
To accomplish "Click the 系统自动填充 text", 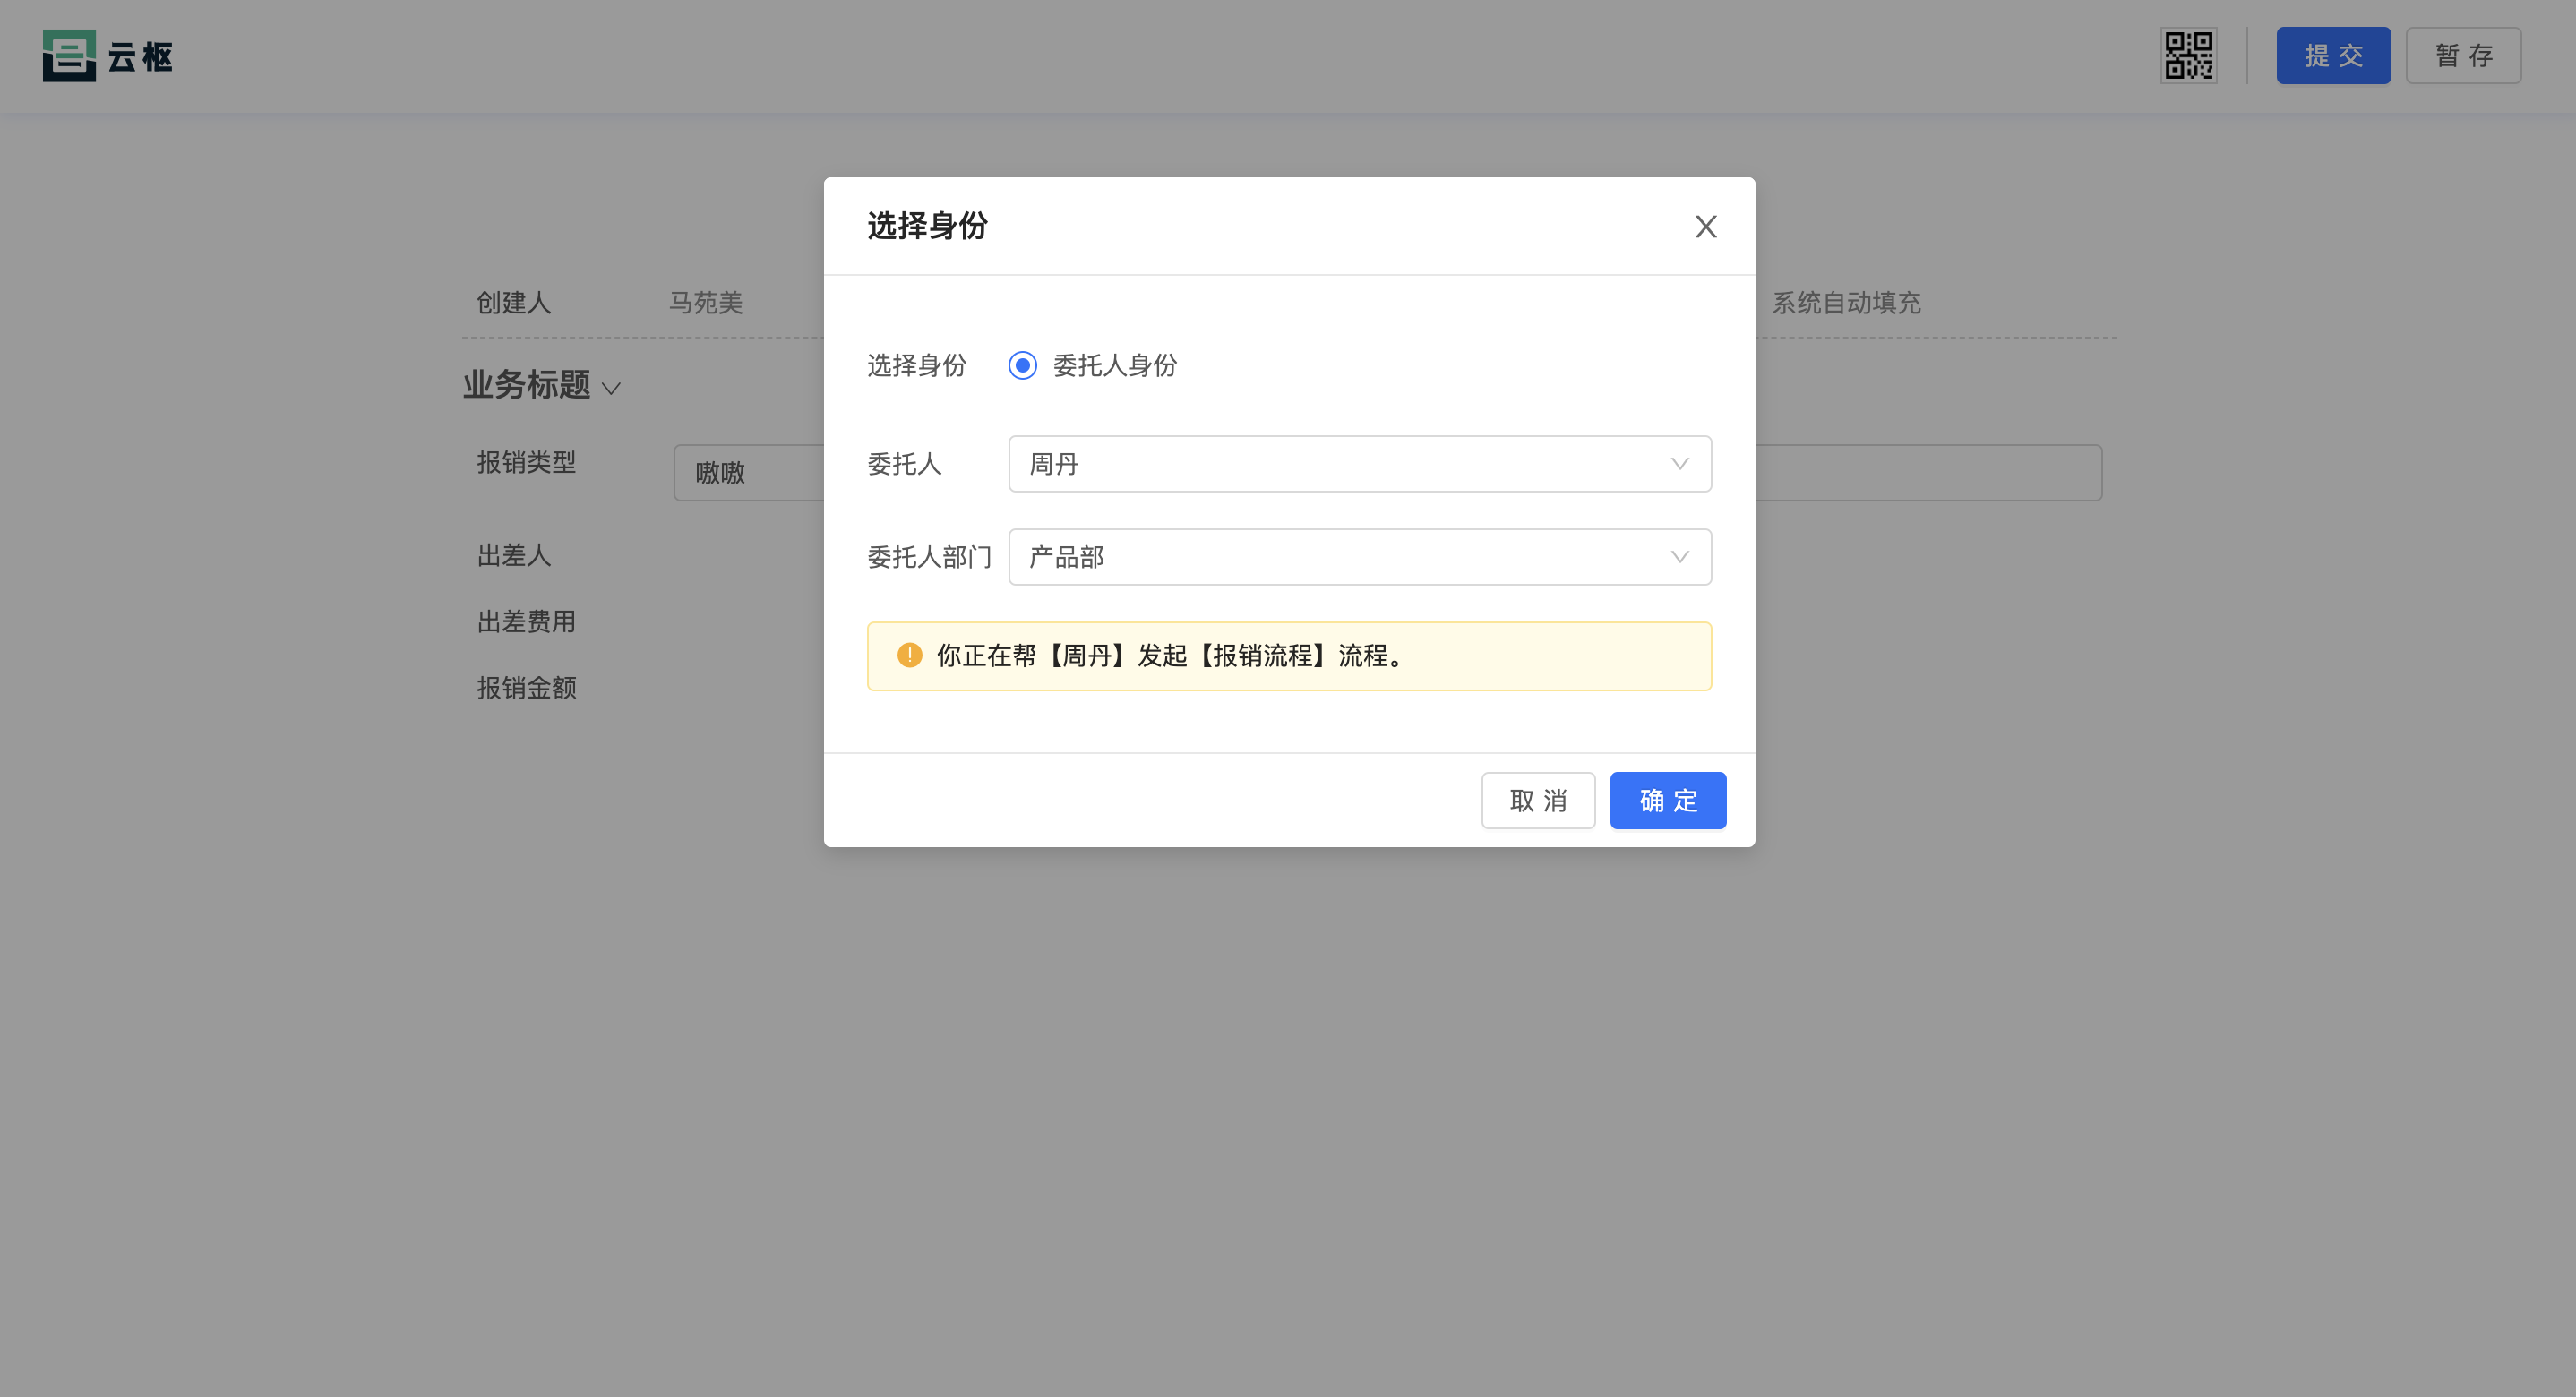I will pyautogui.click(x=1846, y=303).
